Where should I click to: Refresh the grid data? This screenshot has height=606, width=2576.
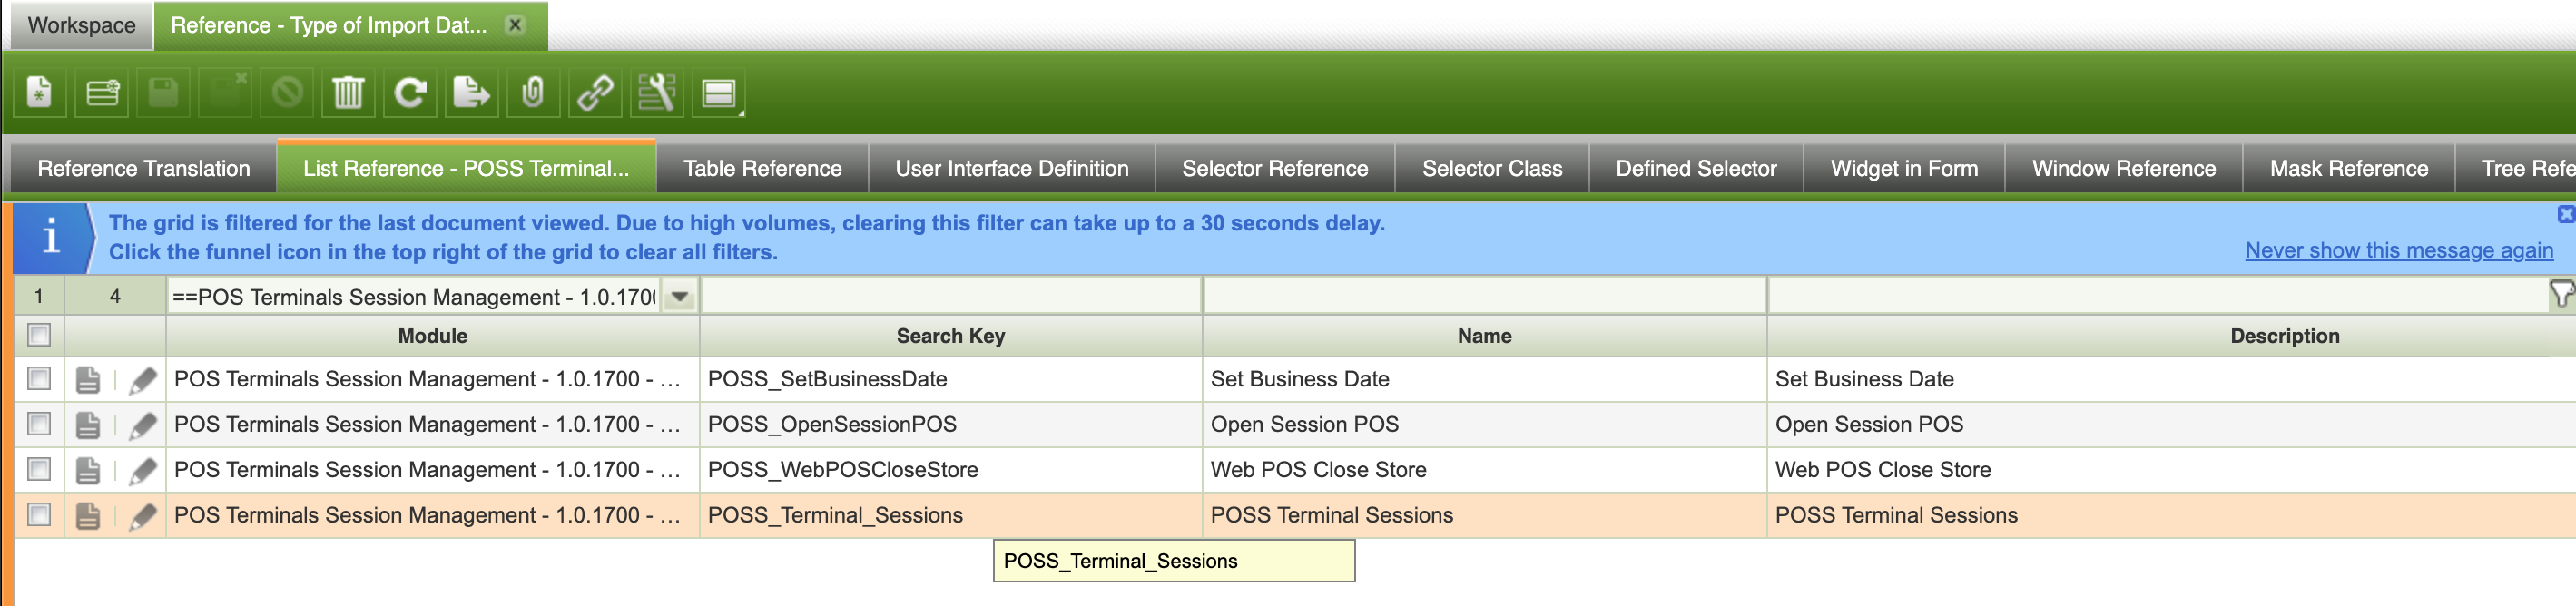tap(410, 94)
